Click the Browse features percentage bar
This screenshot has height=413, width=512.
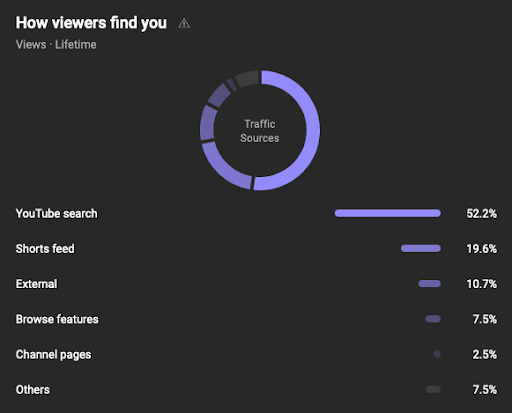(433, 319)
